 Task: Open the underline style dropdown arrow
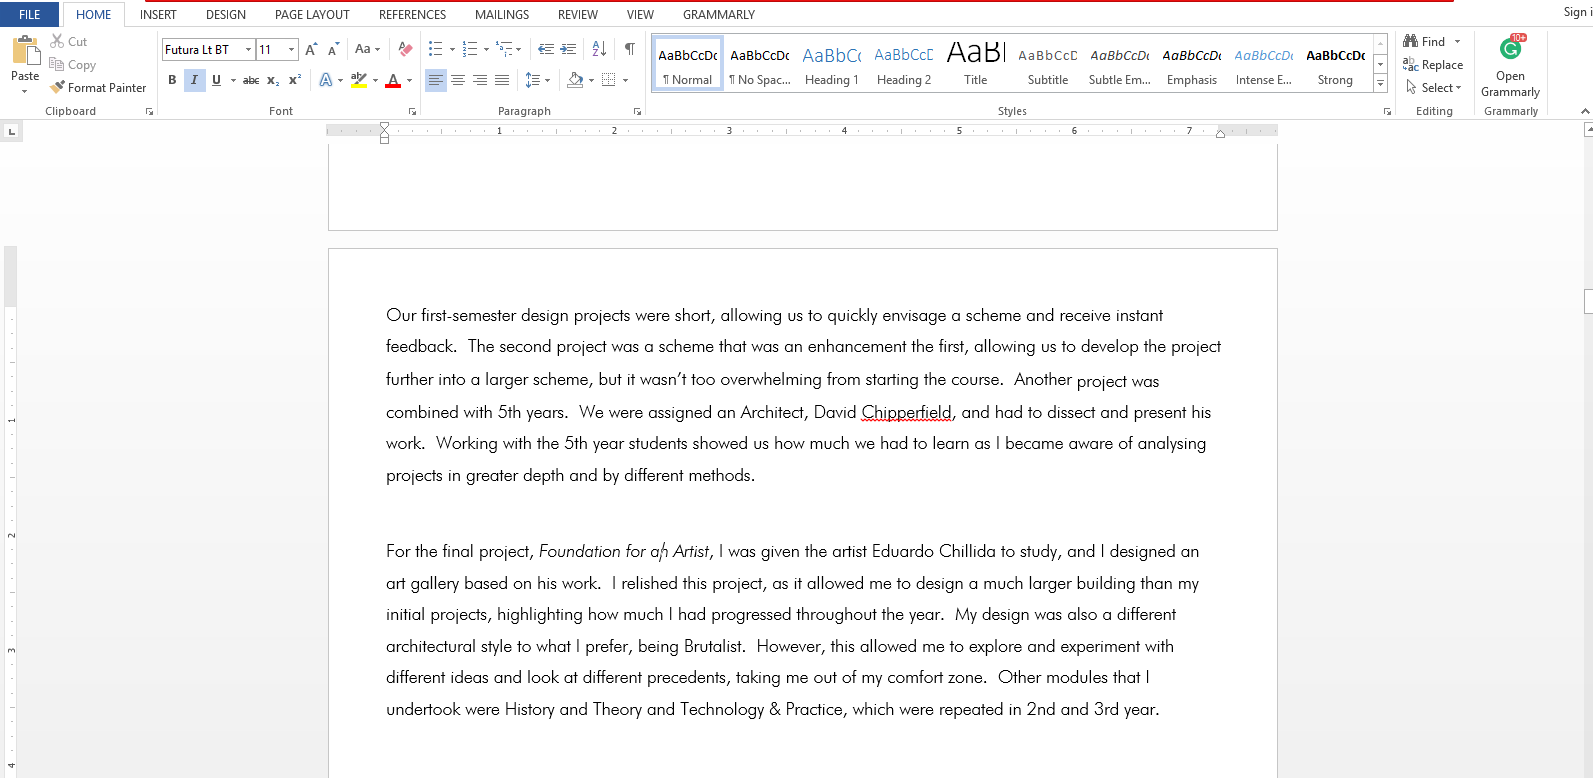233,80
